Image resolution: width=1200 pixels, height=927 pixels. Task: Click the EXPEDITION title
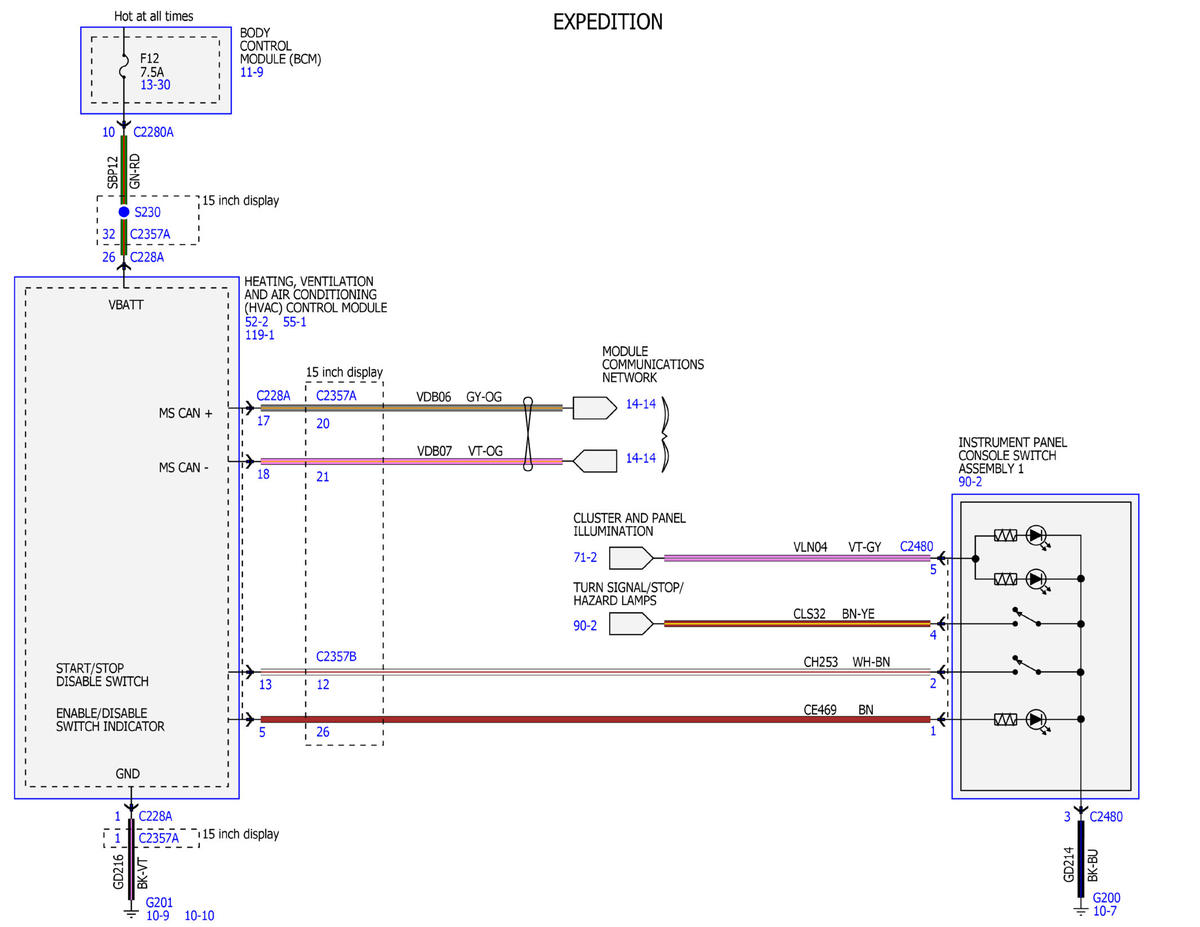pyautogui.click(x=608, y=22)
